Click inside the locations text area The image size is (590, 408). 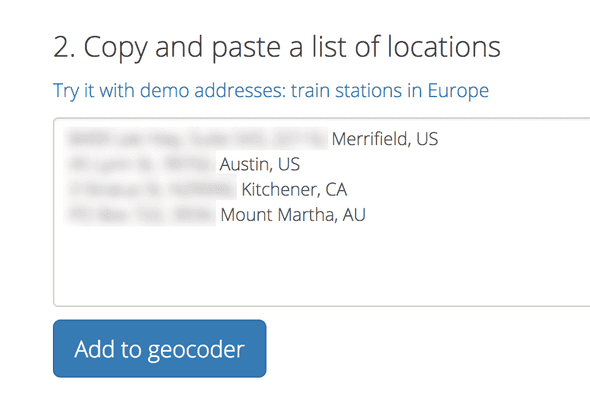[x=322, y=212]
